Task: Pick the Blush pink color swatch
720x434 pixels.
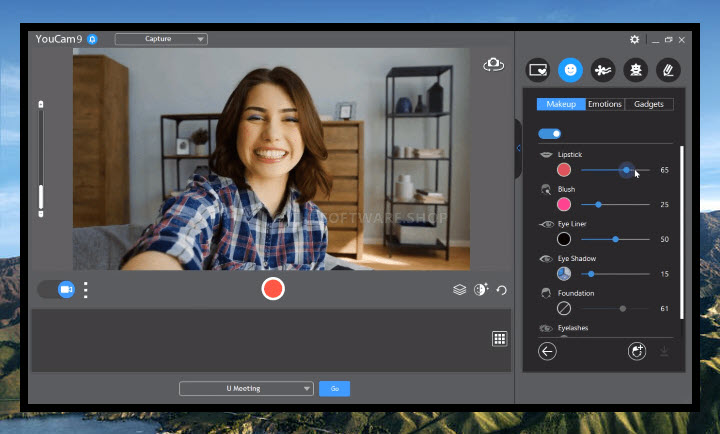Action: tap(564, 204)
